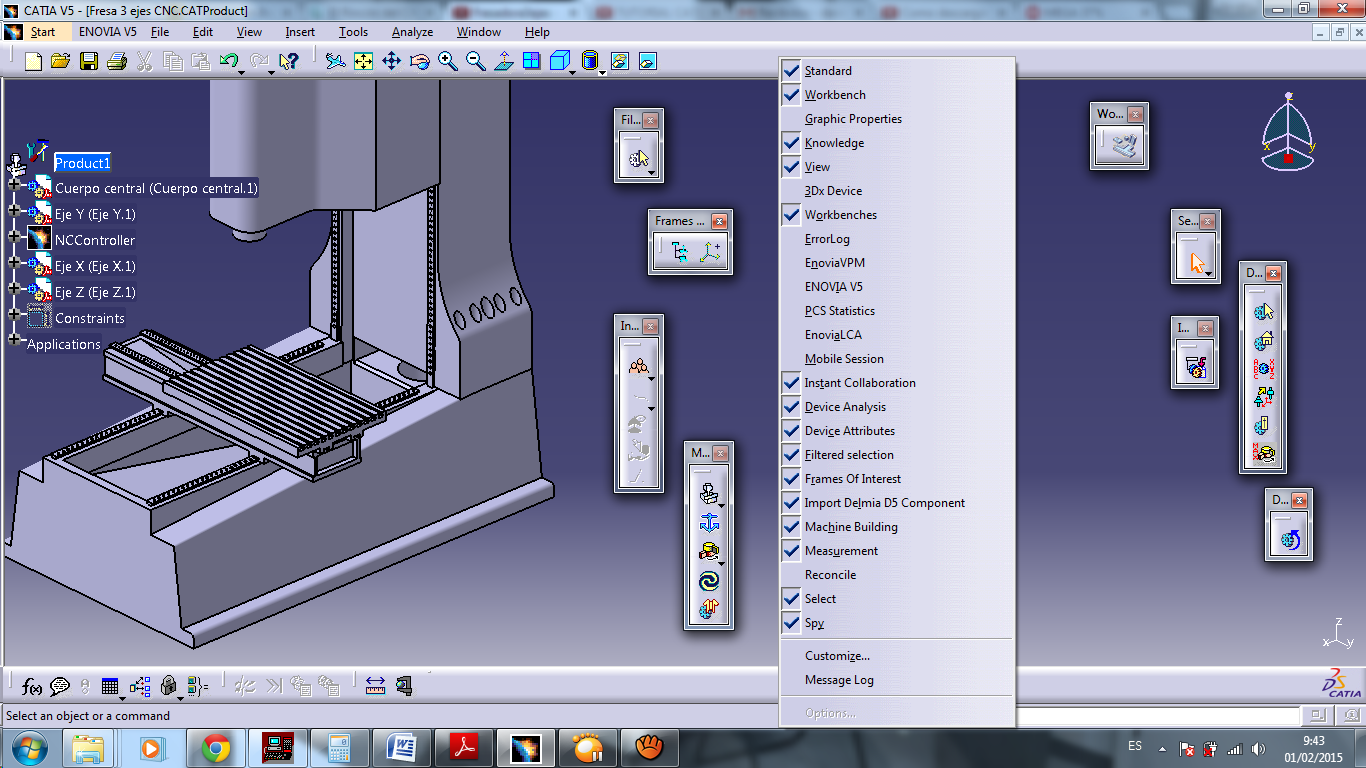Select the Product1 root node
Screen dimensions: 1366x768
click(82, 163)
